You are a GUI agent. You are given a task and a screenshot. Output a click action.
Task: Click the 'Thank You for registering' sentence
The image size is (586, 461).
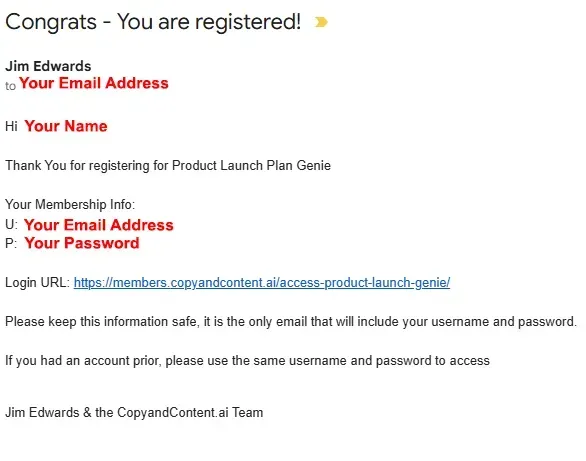(168, 165)
